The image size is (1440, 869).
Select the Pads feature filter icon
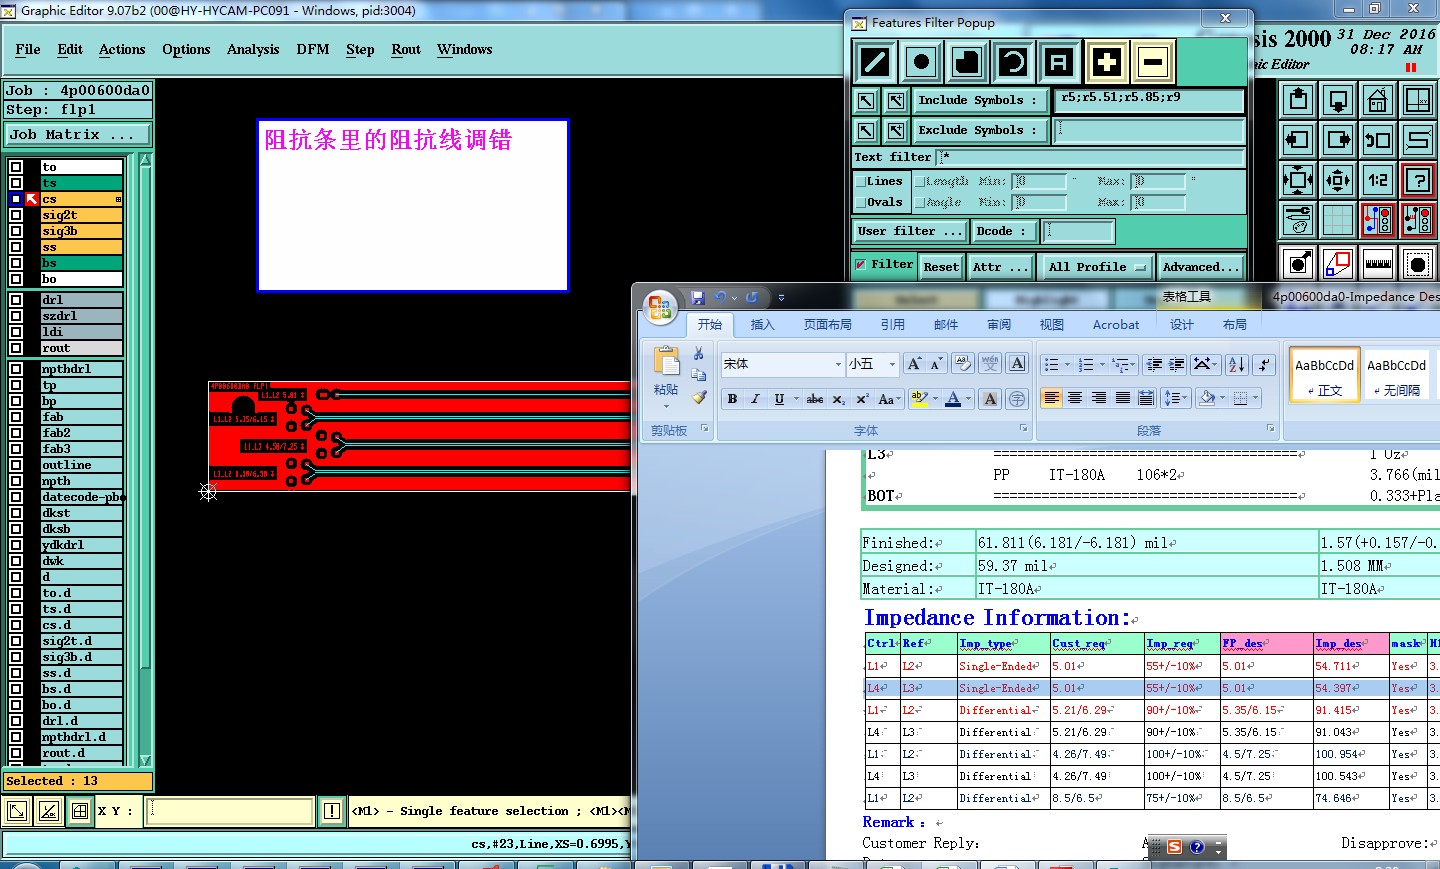pos(921,62)
